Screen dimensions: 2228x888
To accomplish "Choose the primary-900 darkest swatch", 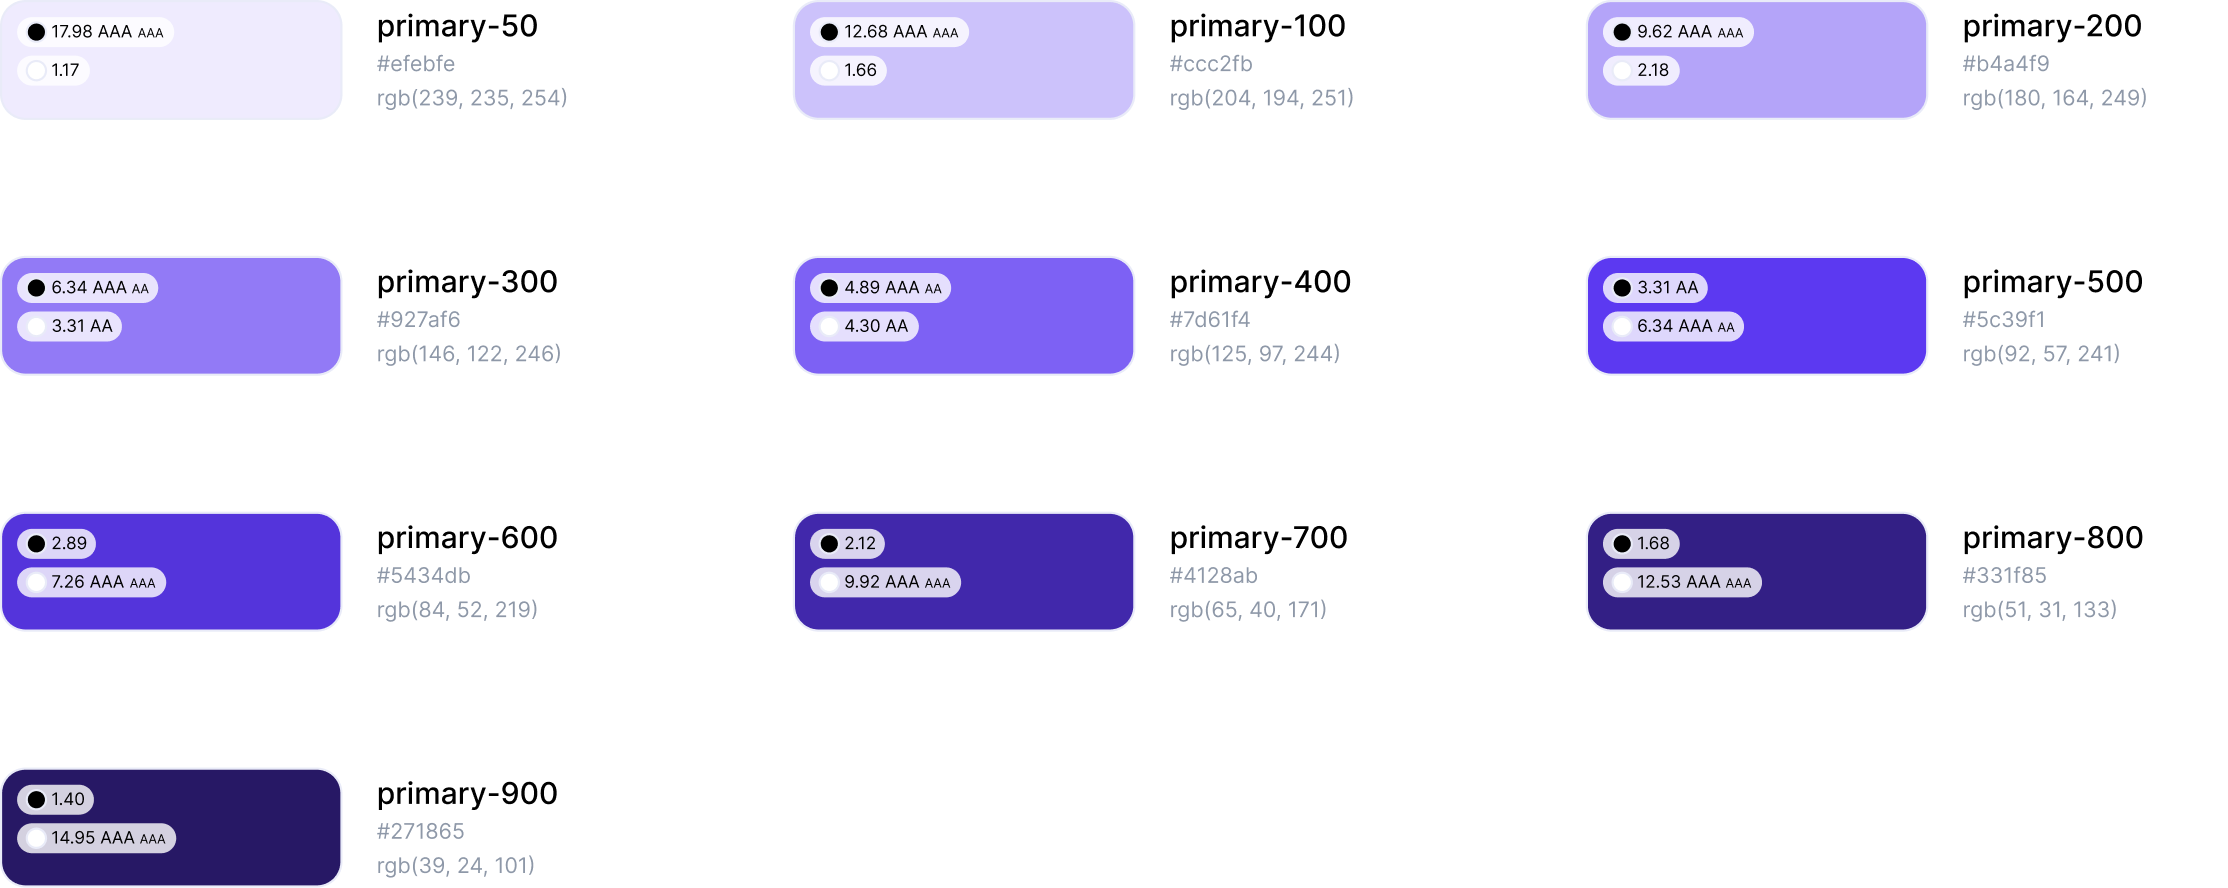I will 171,828.
